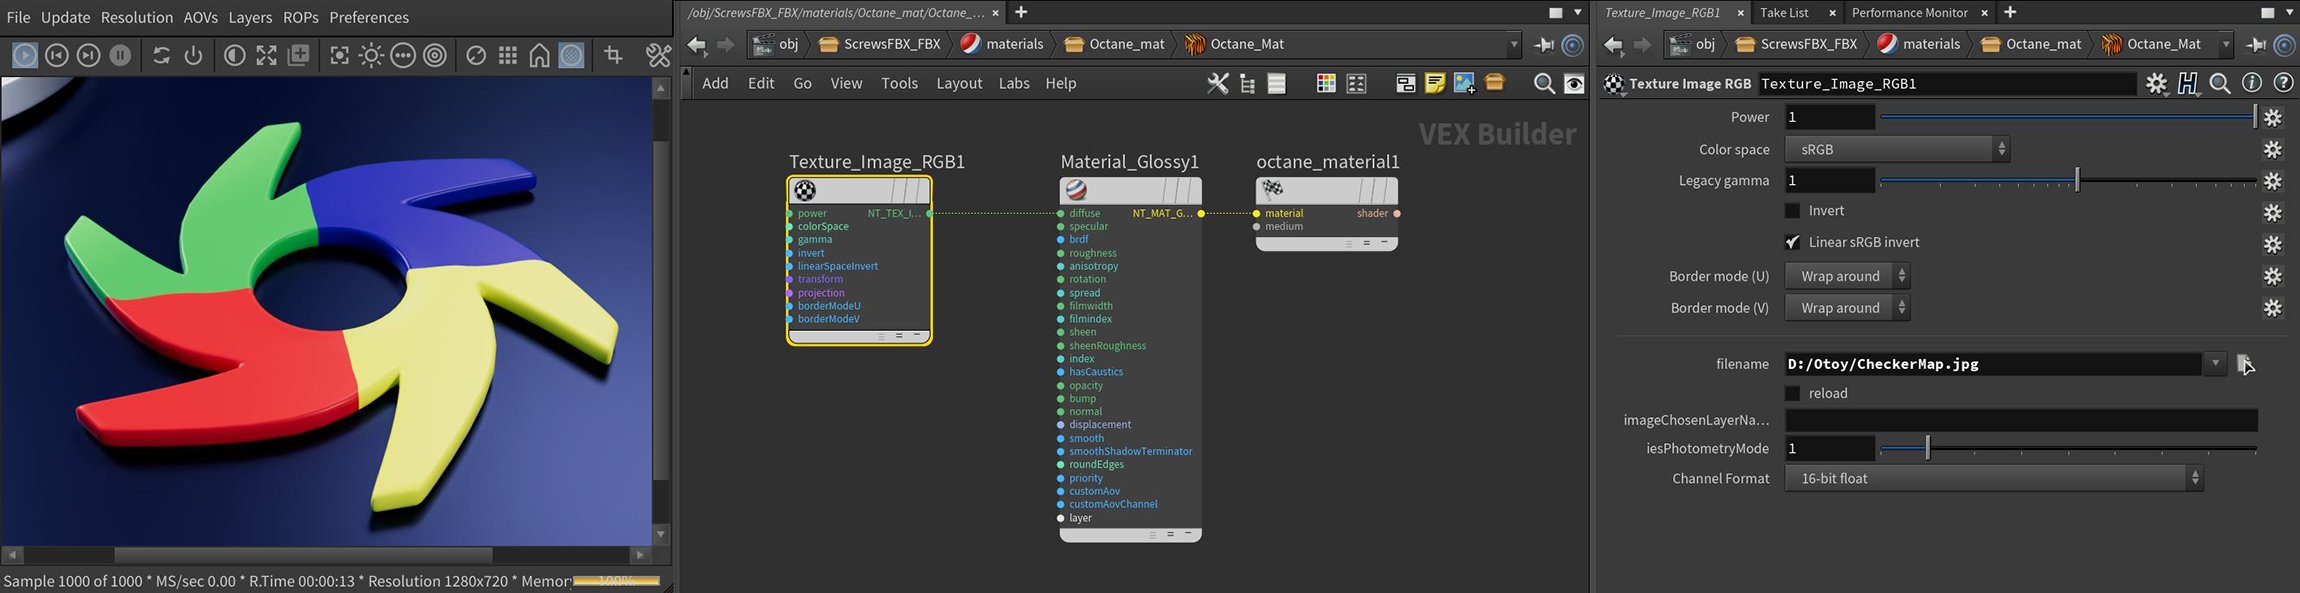
Task: Open the network editor color palette icon
Action: point(1326,84)
